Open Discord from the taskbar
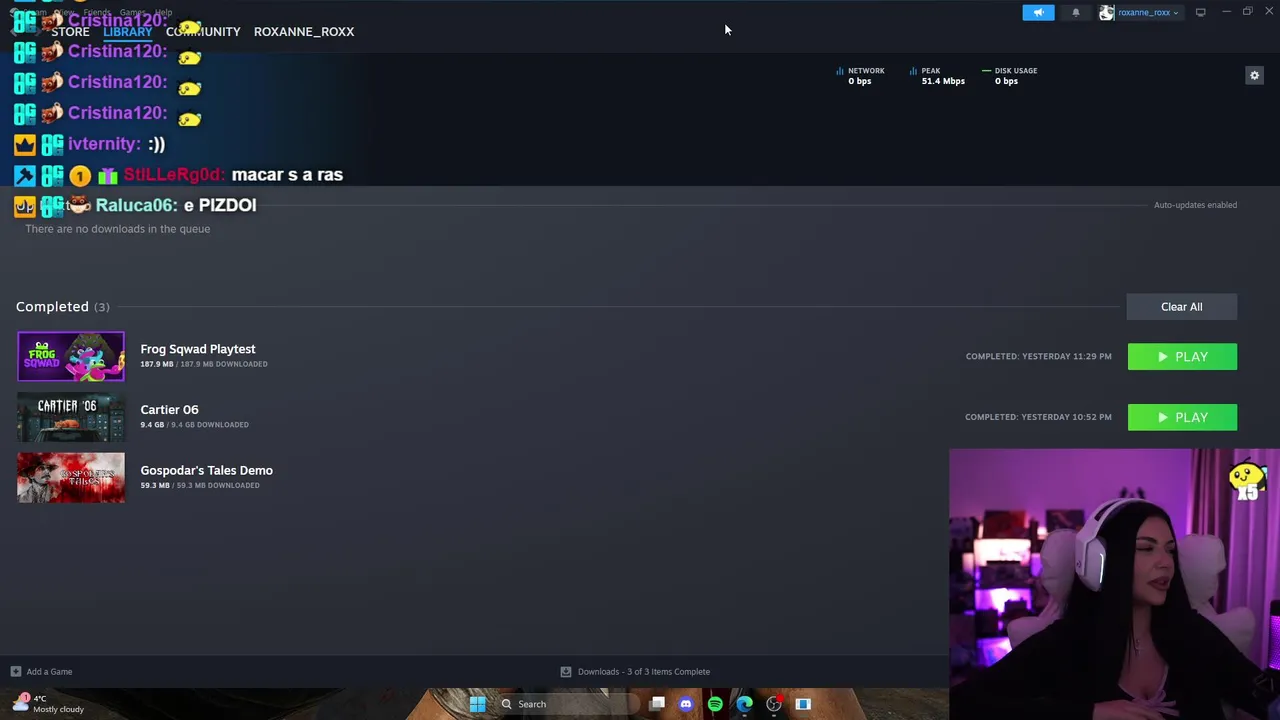This screenshot has height=720, width=1280. (x=686, y=704)
